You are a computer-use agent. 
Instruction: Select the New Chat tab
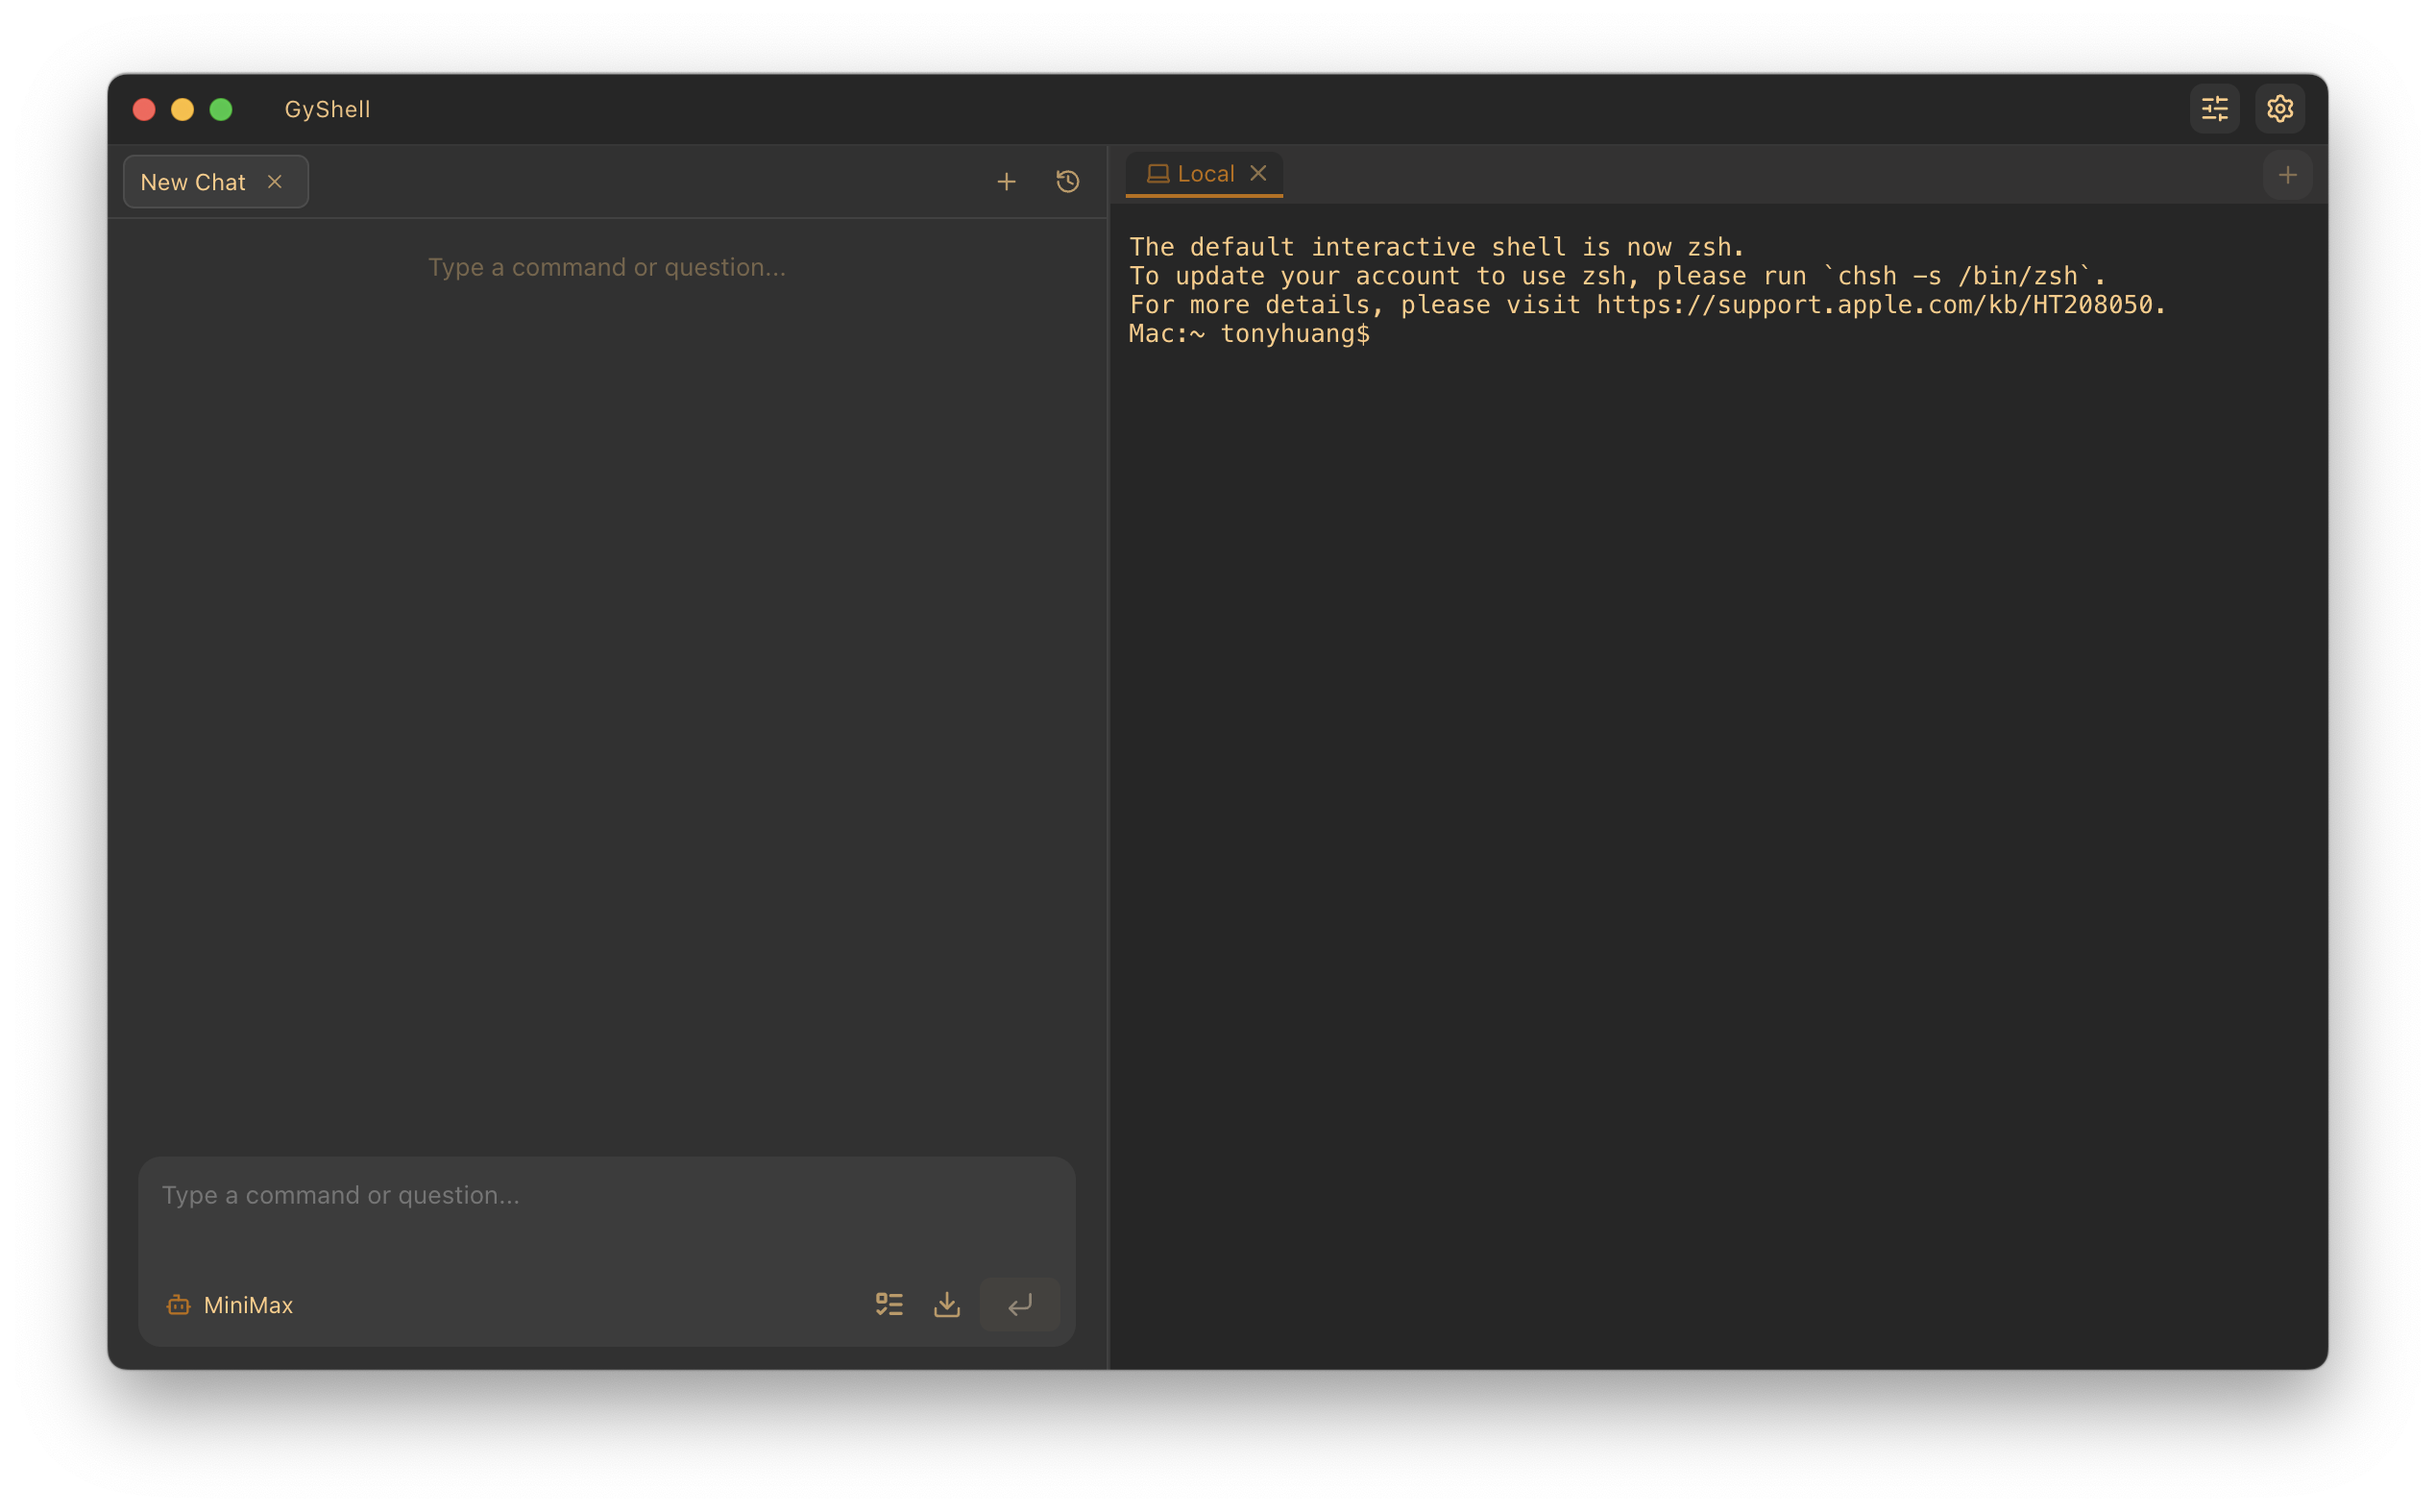coord(193,181)
